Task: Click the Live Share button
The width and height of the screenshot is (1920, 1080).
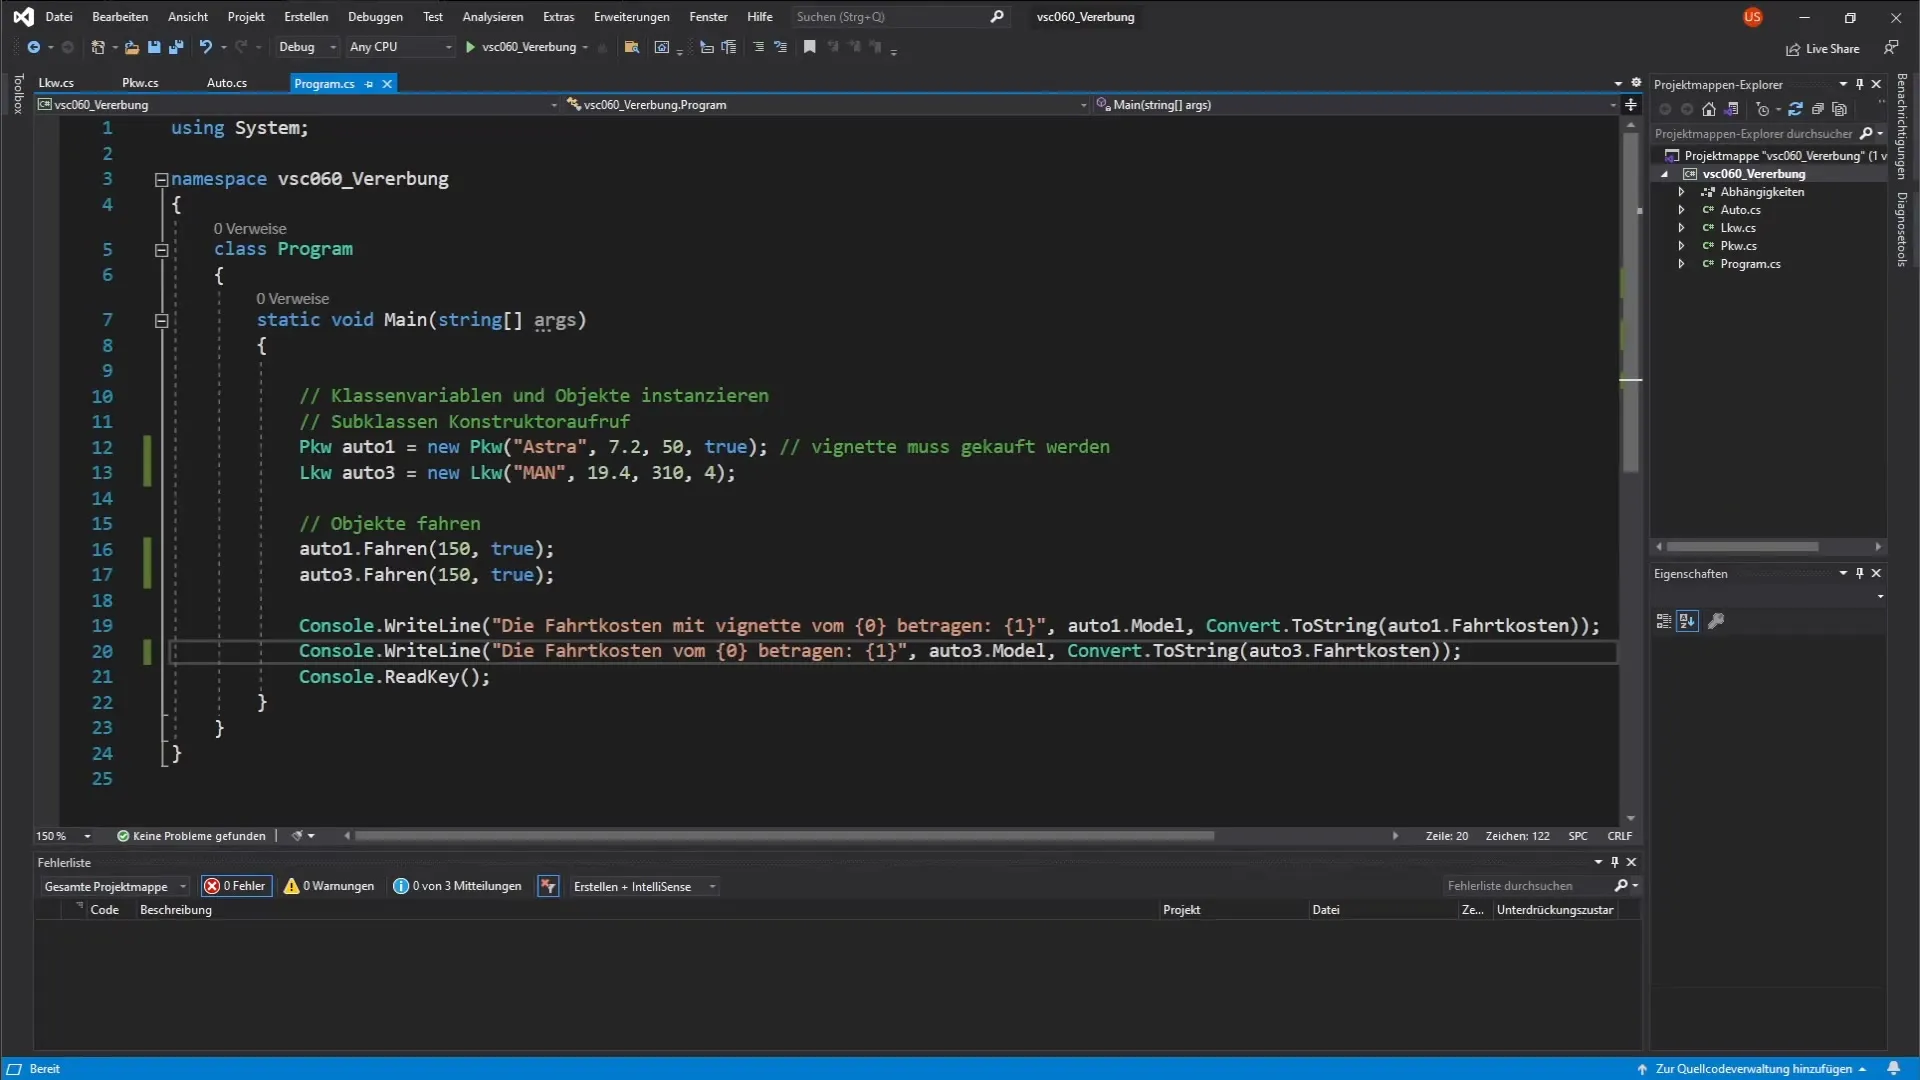Action: point(1823,49)
